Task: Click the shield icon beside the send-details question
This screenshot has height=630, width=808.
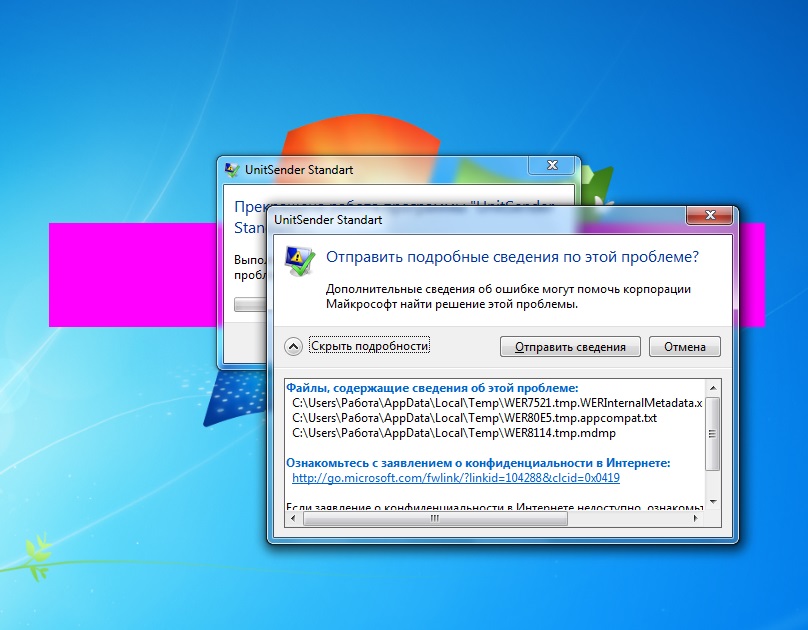Action: 300,260
